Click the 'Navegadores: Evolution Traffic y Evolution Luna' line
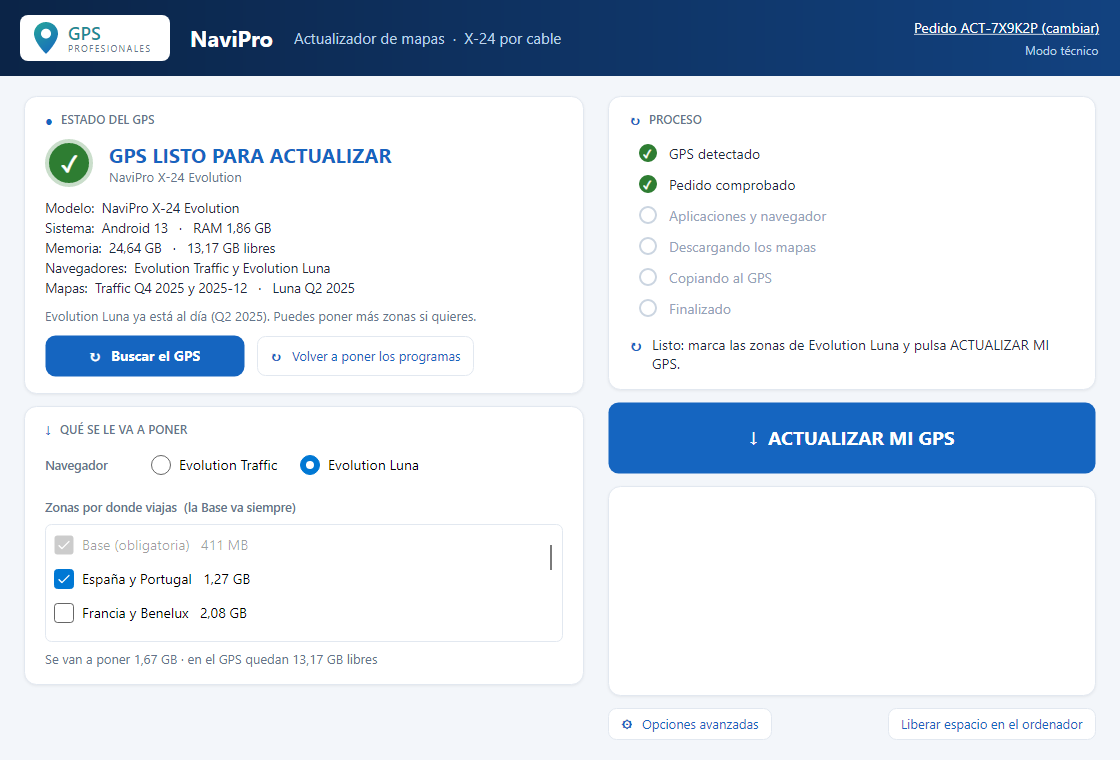 tap(187, 268)
